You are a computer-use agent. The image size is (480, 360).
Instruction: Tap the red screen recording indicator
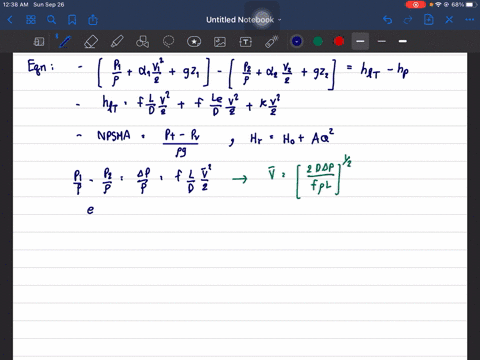pyautogui.click(x=415, y=5)
